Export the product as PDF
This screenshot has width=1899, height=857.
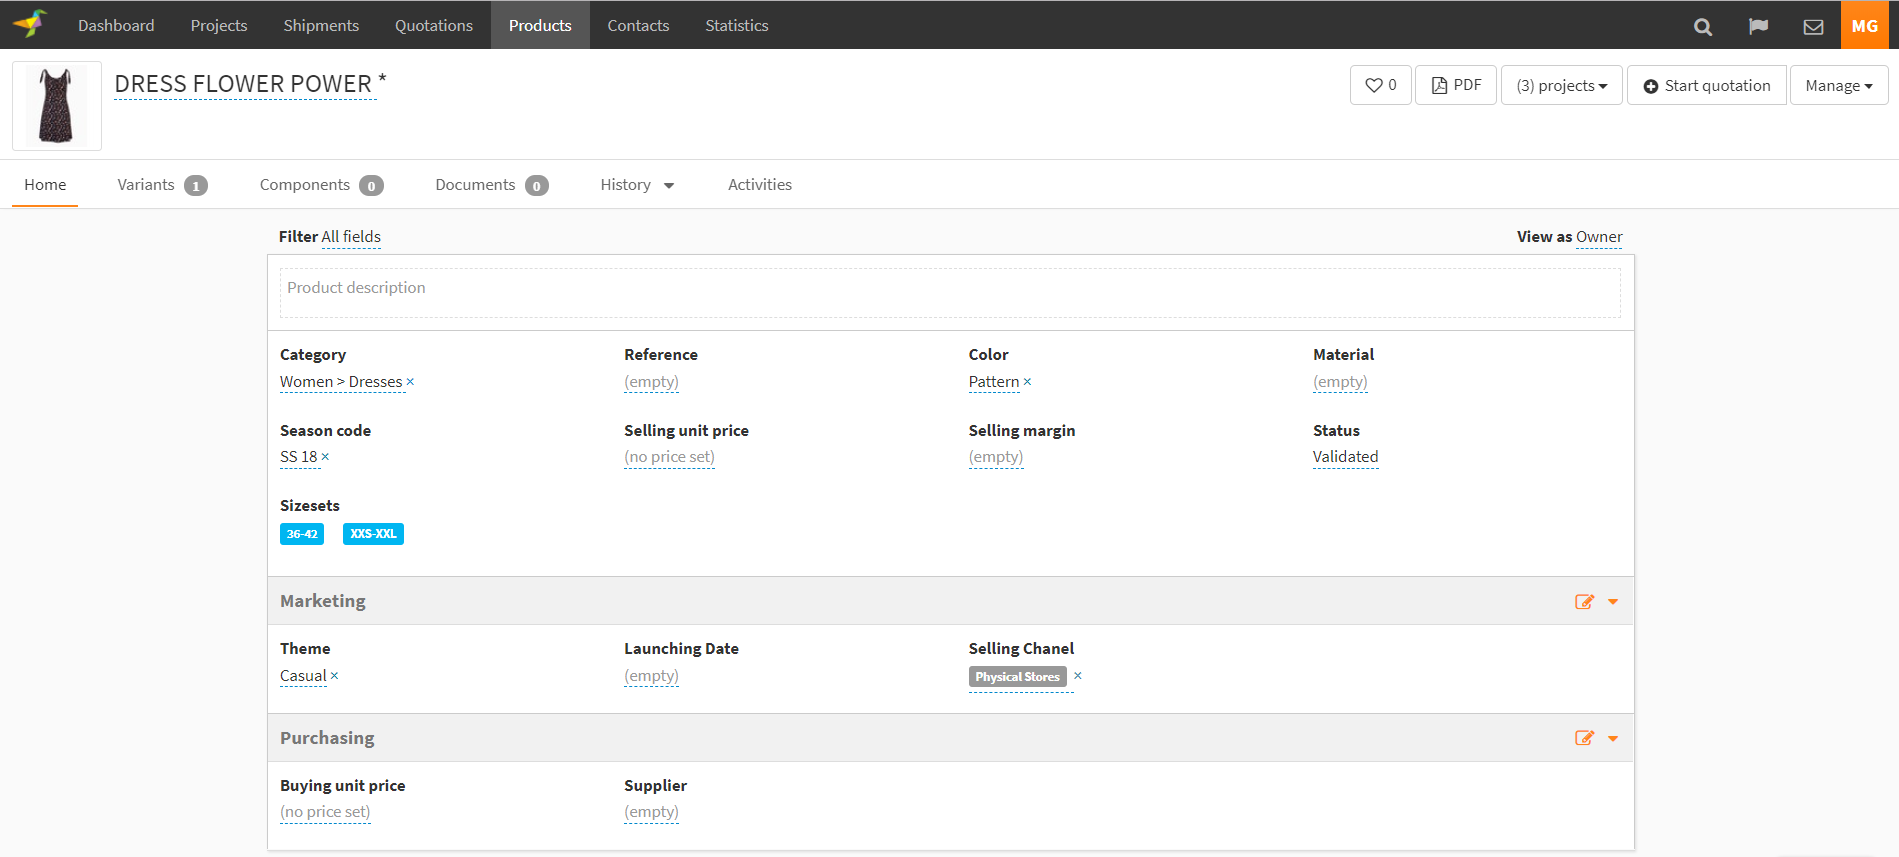point(1455,85)
